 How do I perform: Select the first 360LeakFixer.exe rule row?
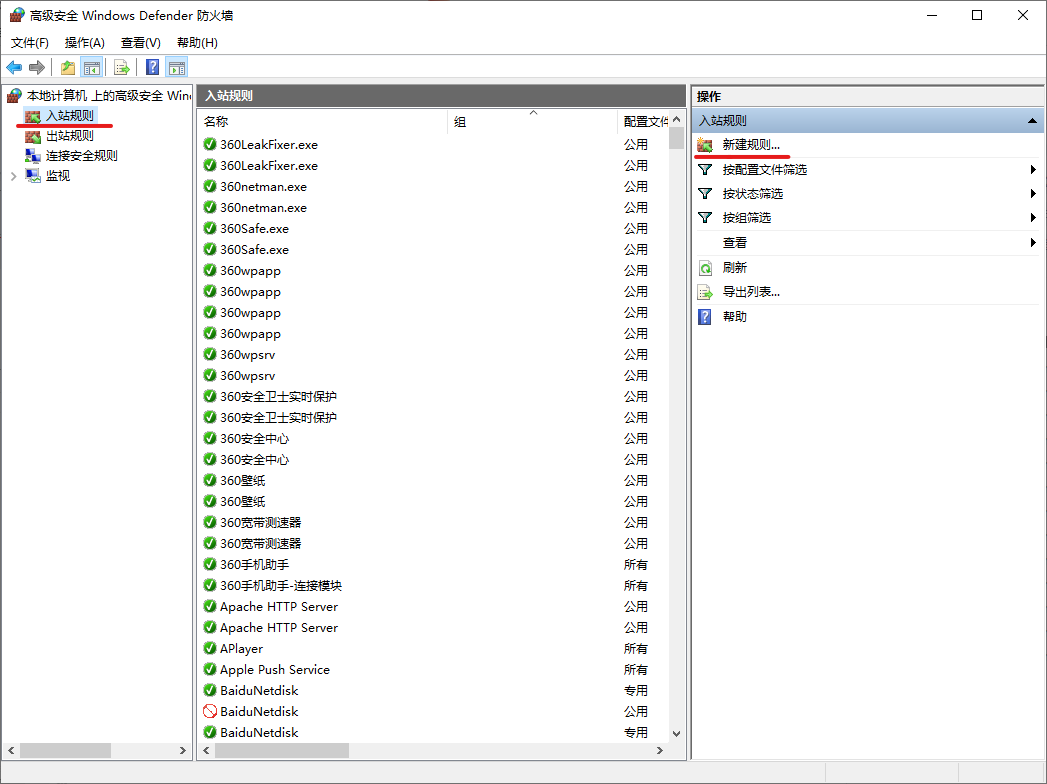pos(434,144)
